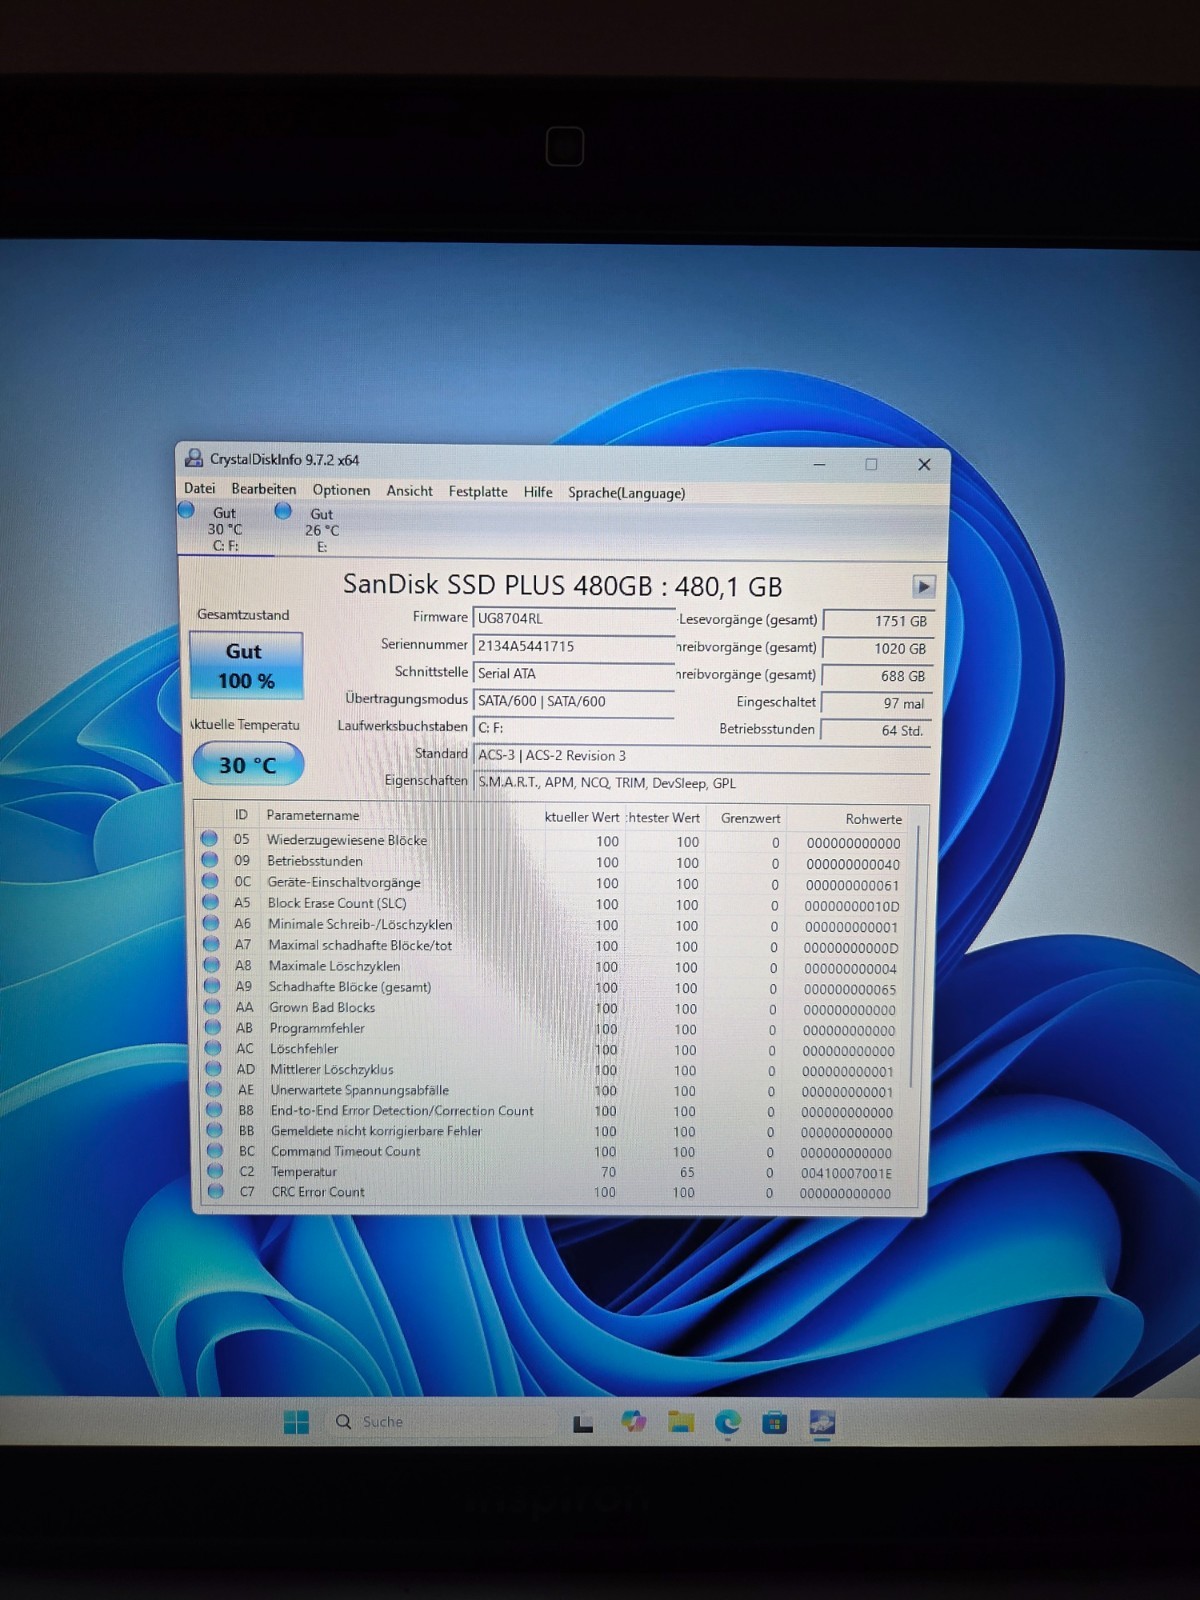Click the status icon for Block Erase Count (SLC)

[x=211, y=901]
